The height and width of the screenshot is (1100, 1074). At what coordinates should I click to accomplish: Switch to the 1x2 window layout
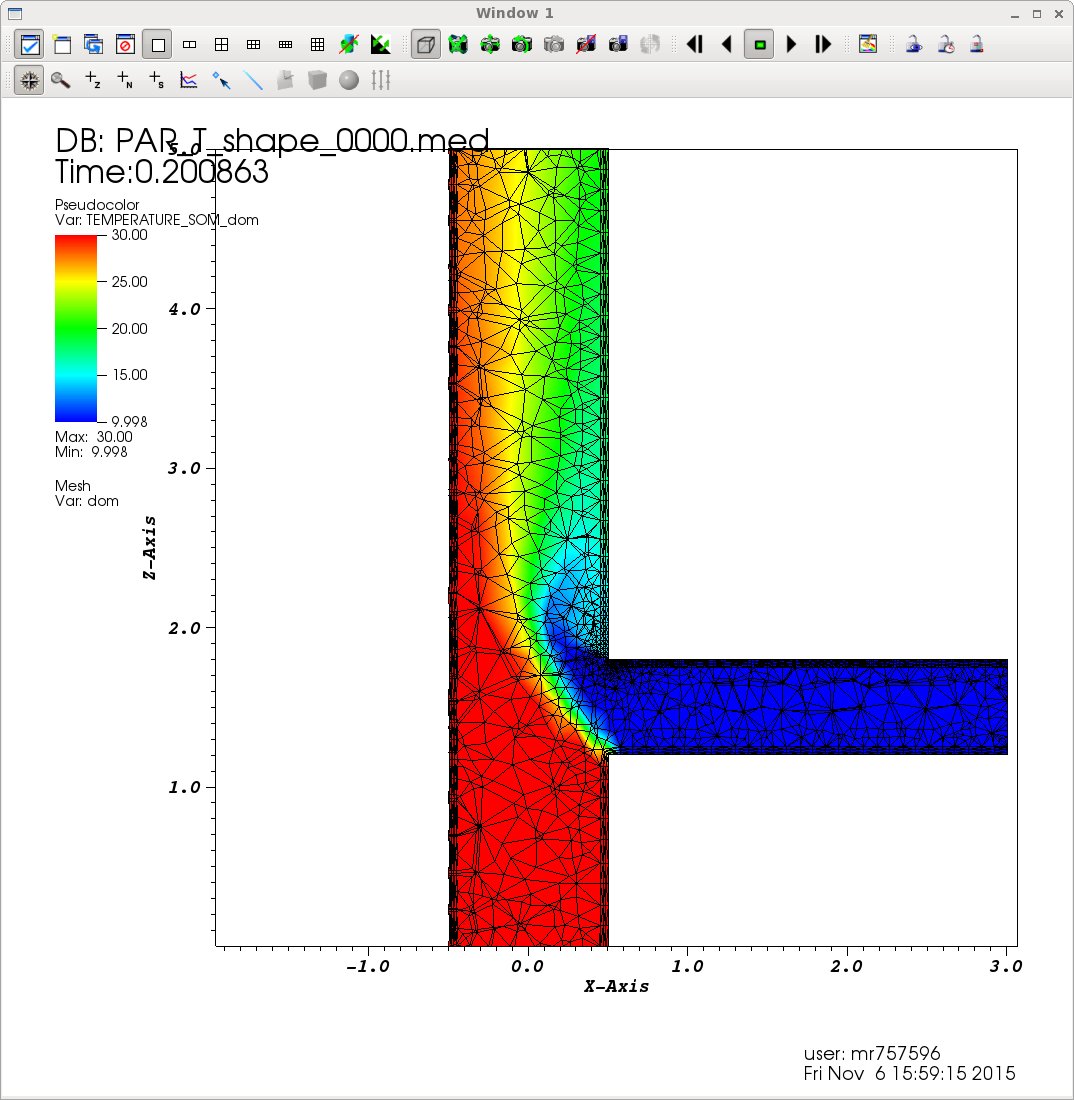pyautogui.click(x=189, y=45)
